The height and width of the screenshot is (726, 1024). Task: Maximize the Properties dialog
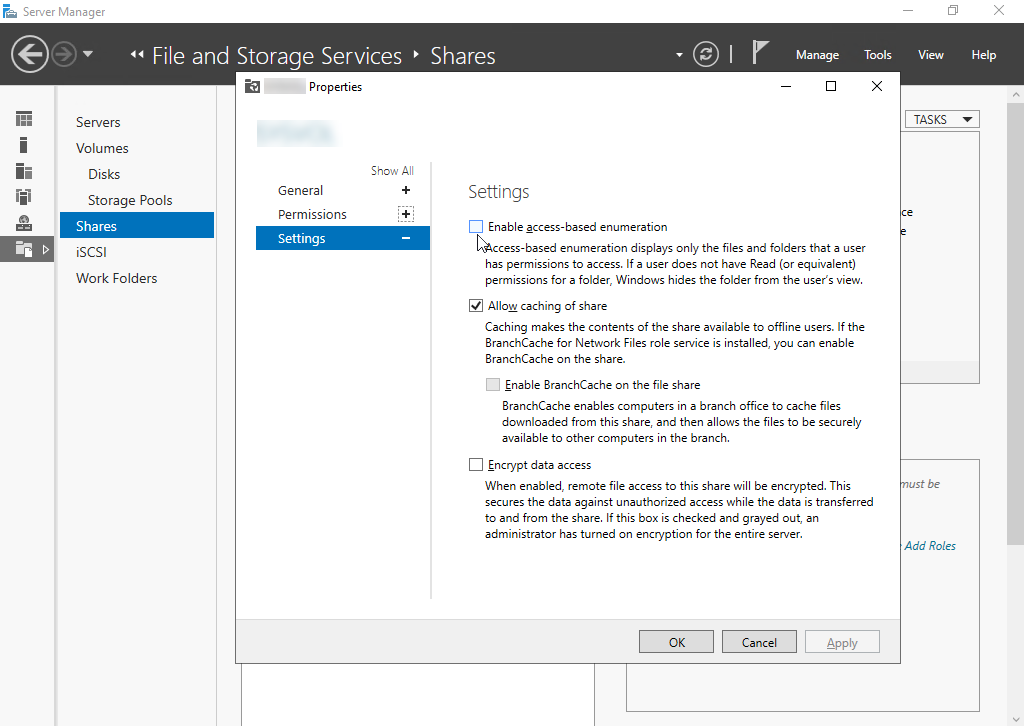[x=831, y=86]
